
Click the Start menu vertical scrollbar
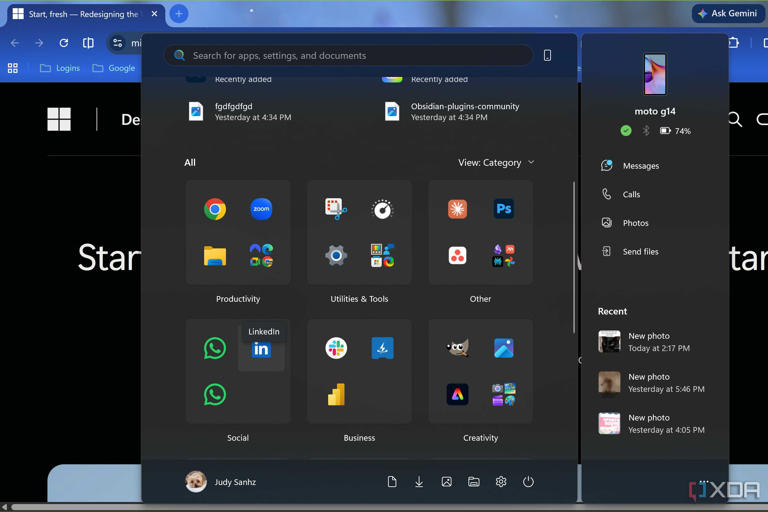tap(574, 258)
